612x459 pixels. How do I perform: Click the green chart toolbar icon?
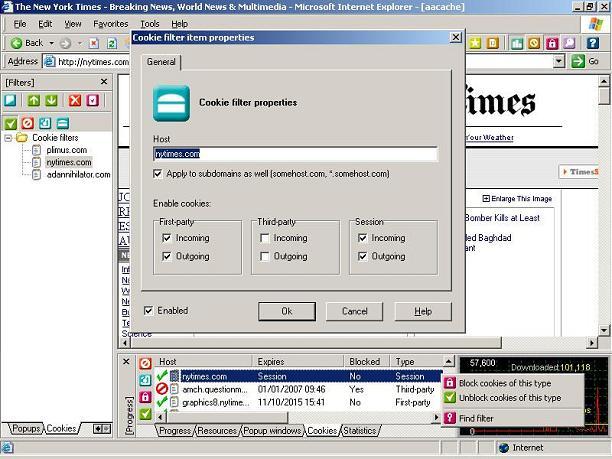(517, 43)
